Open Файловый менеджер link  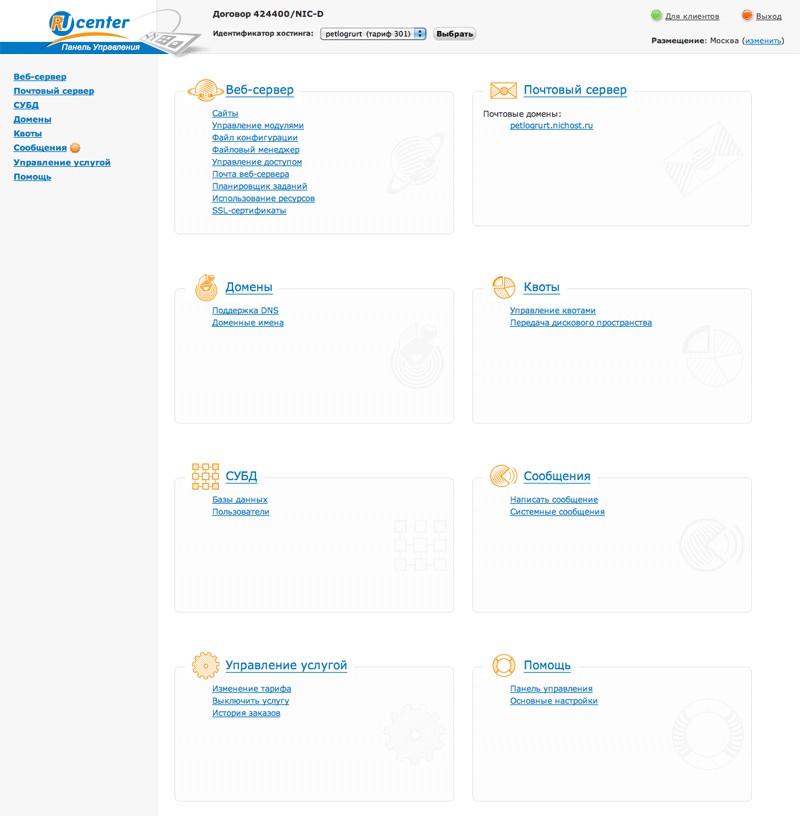point(256,149)
